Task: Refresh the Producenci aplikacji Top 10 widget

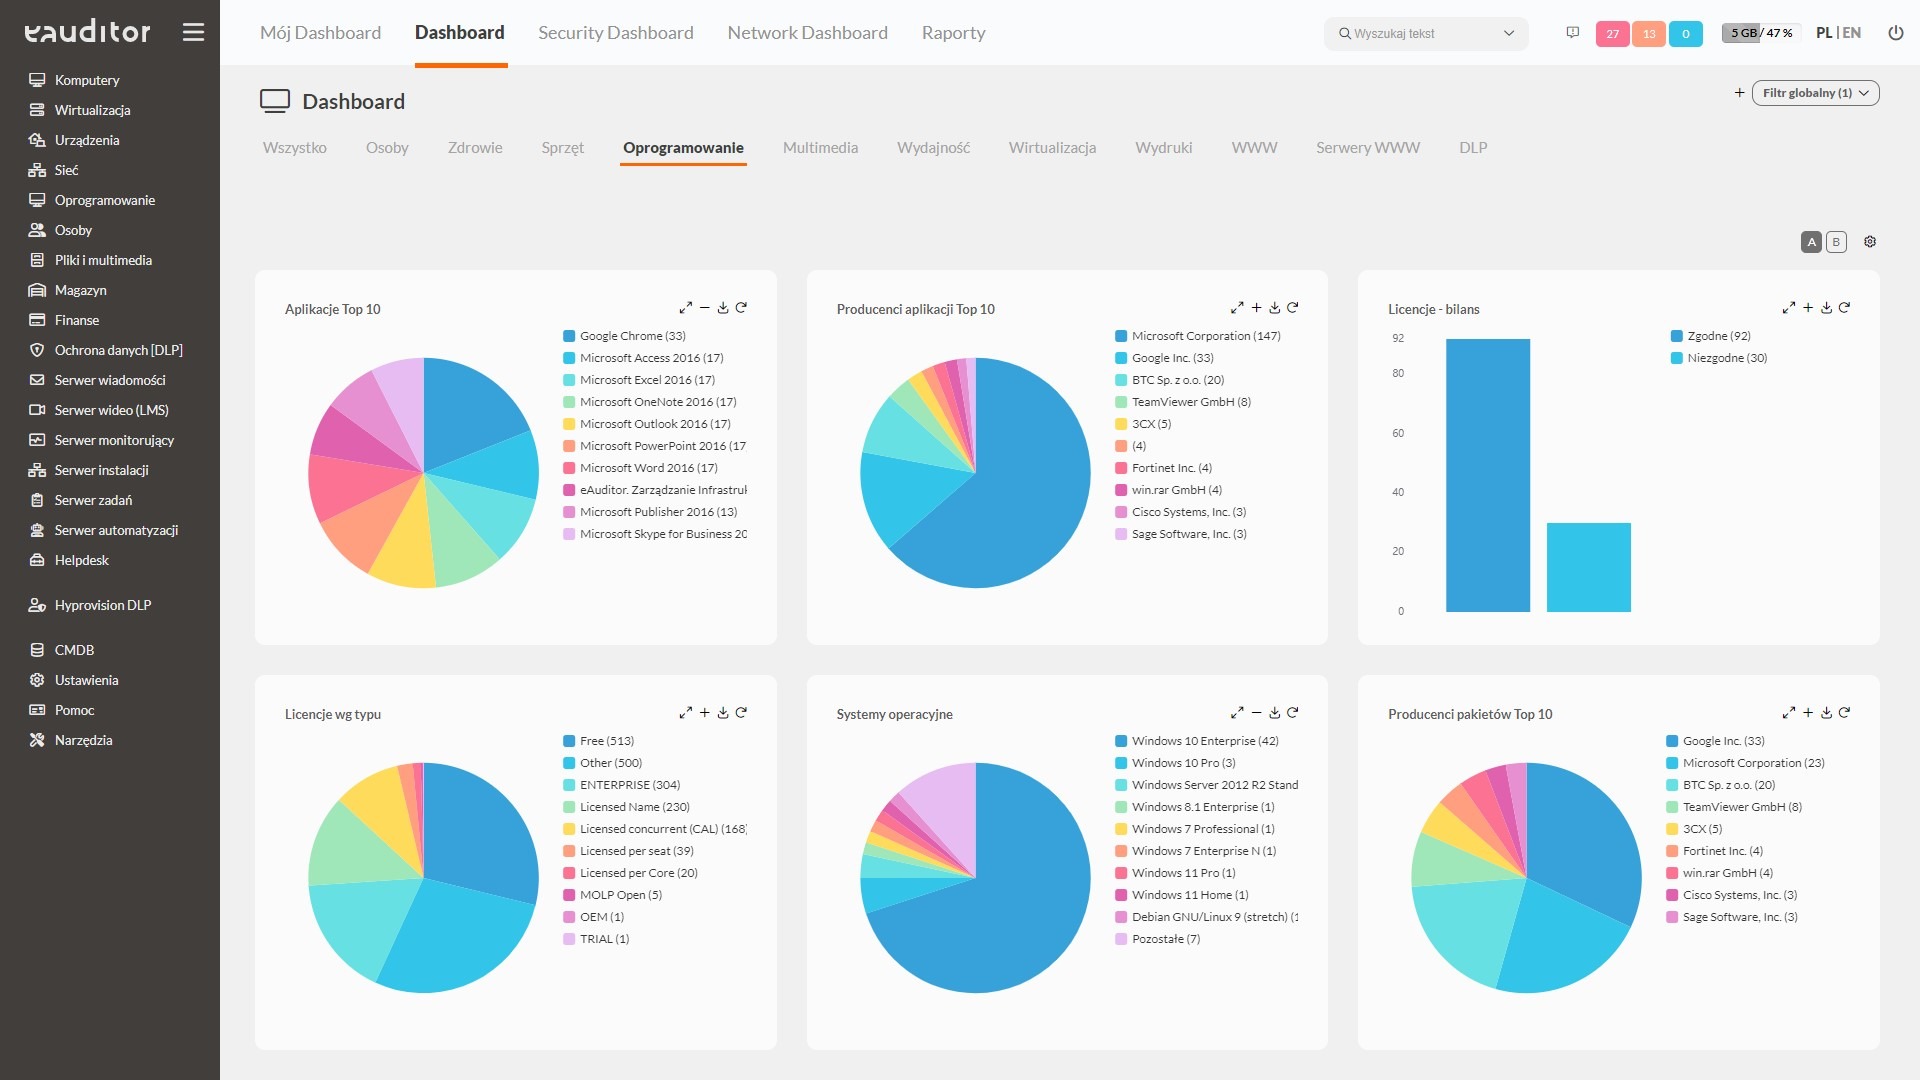Action: click(x=1292, y=308)
